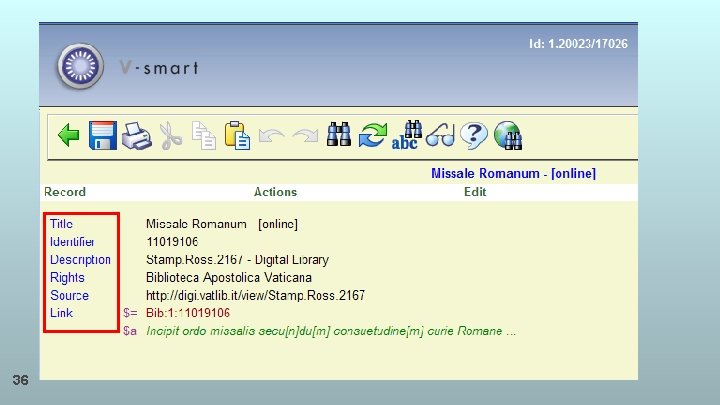Viewport: 720px width, 405px height.
Task: Select the scissors cut icon
Action: 170,136
